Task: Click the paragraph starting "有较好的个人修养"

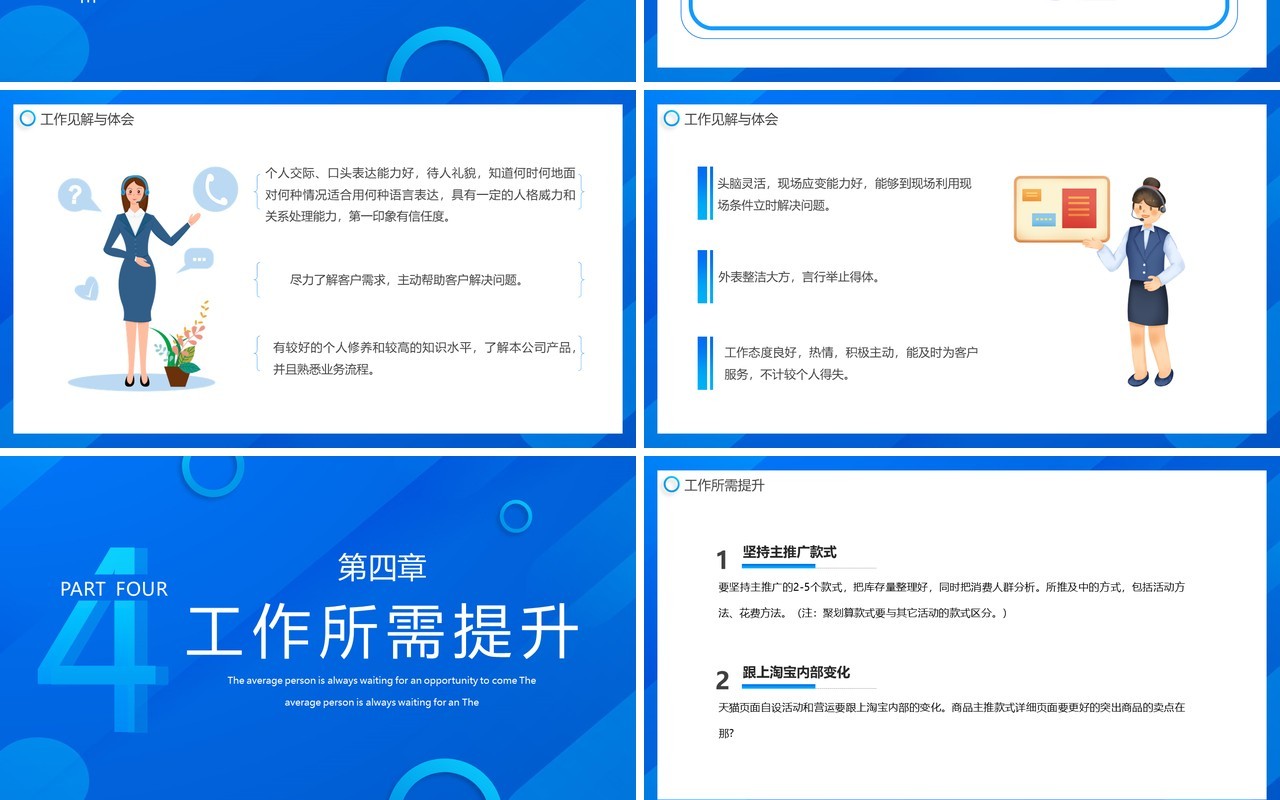Action: (426, 358)
